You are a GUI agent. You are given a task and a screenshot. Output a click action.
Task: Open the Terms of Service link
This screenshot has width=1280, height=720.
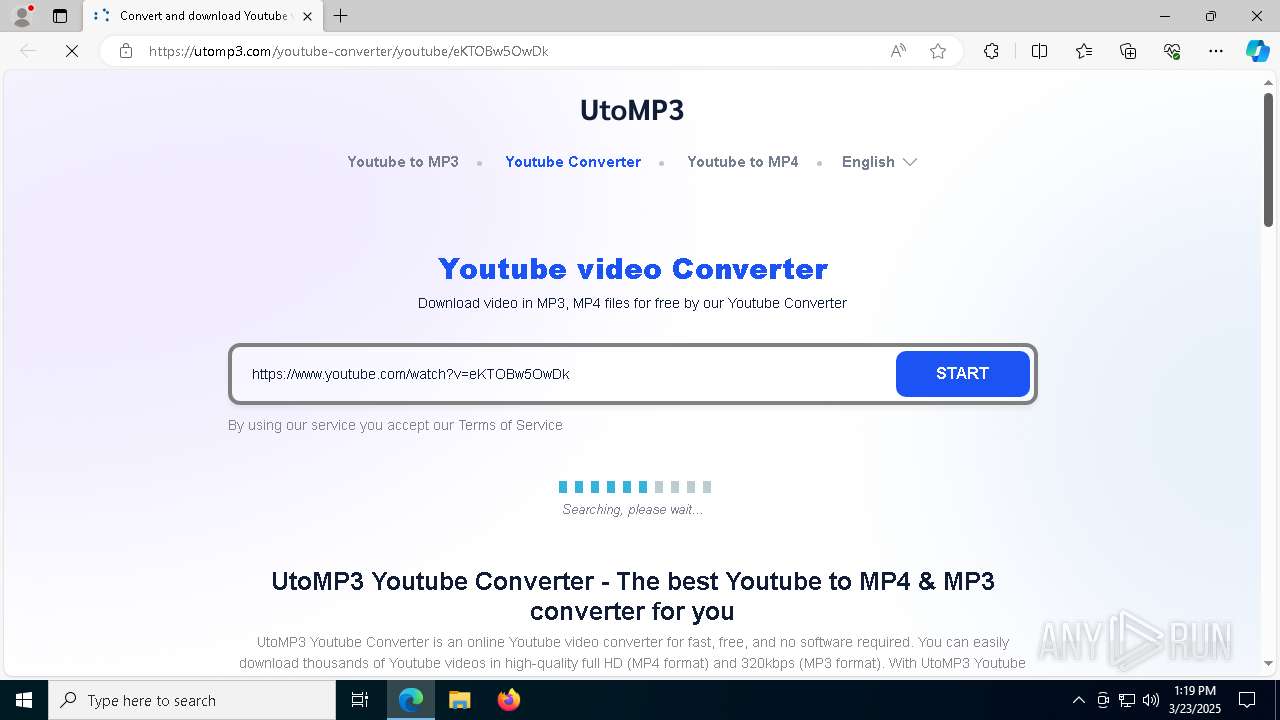[510, 425]
